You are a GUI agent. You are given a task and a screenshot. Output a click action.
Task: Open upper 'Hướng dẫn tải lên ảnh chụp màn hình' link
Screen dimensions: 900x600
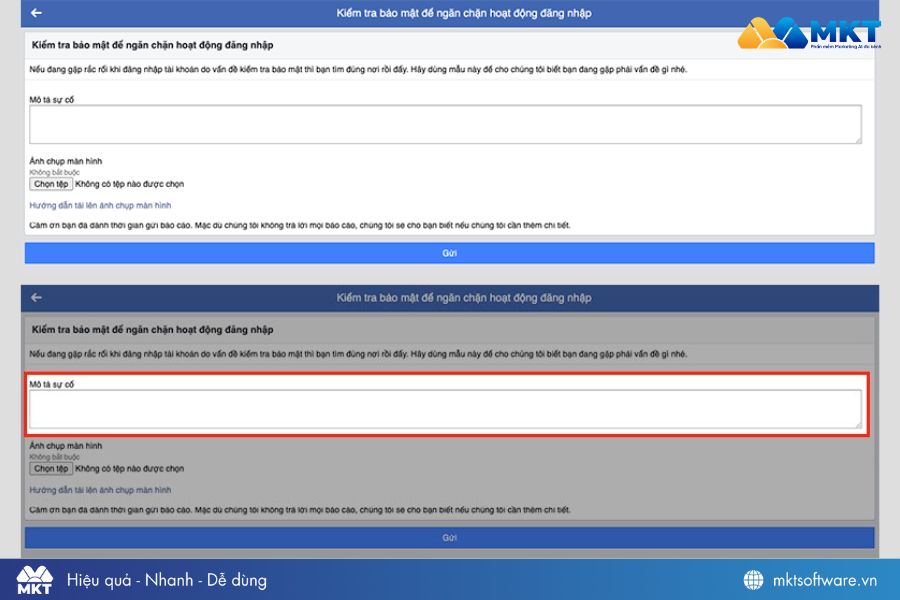100,206
